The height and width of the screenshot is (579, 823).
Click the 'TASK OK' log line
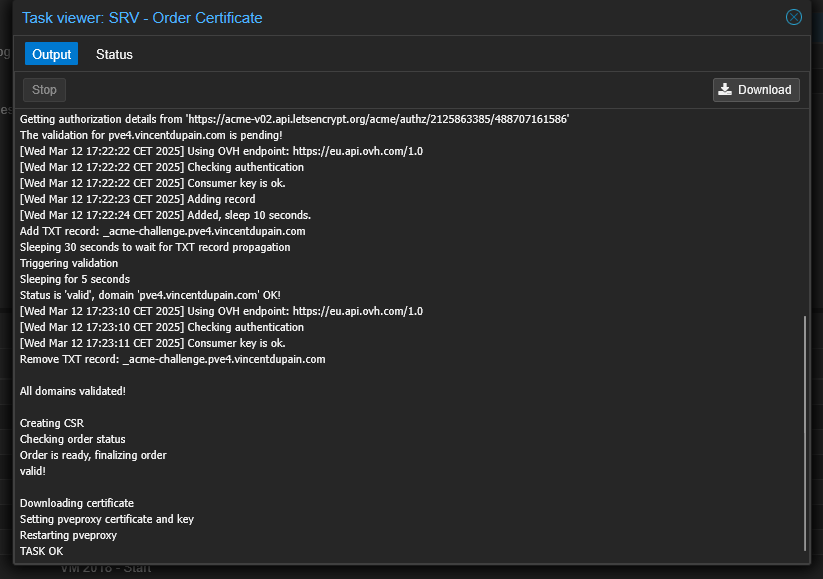pyautogui.click(x=41, y=551)
